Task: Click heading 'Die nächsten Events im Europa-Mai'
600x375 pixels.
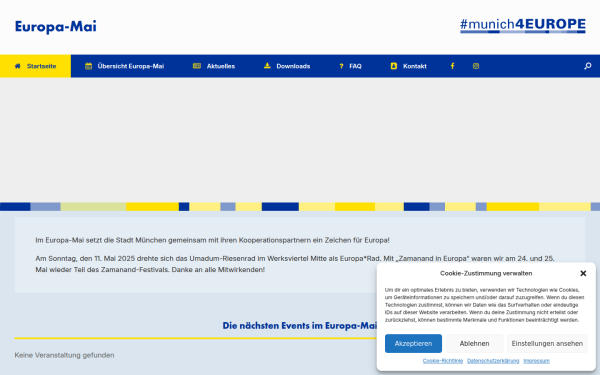Action: click(x=300, y=326)
